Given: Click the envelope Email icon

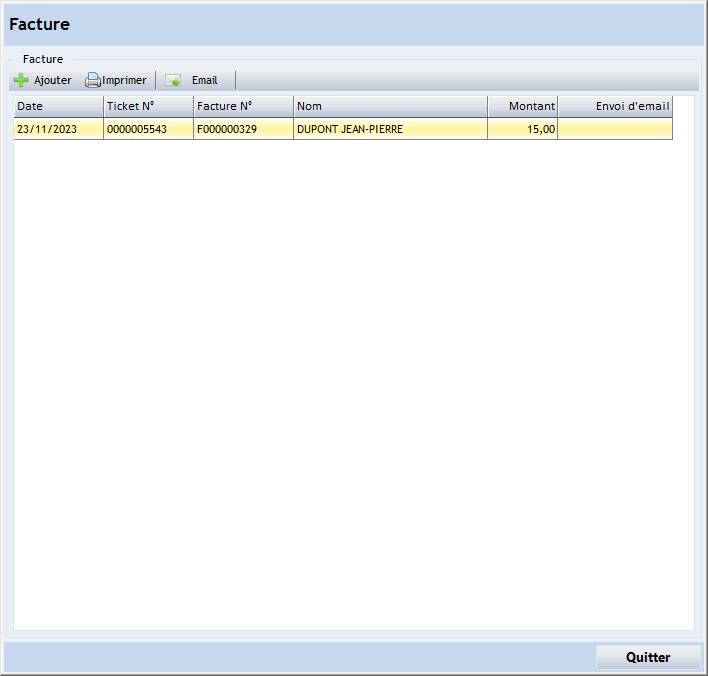Looking at the screenshot, I should 173,80.
